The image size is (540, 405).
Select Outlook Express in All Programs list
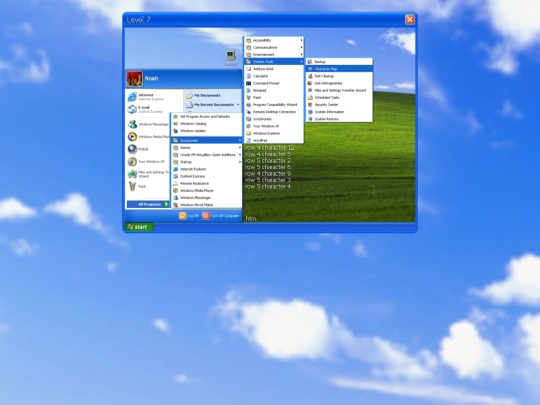pyautogui.click(x=207, y=176)
